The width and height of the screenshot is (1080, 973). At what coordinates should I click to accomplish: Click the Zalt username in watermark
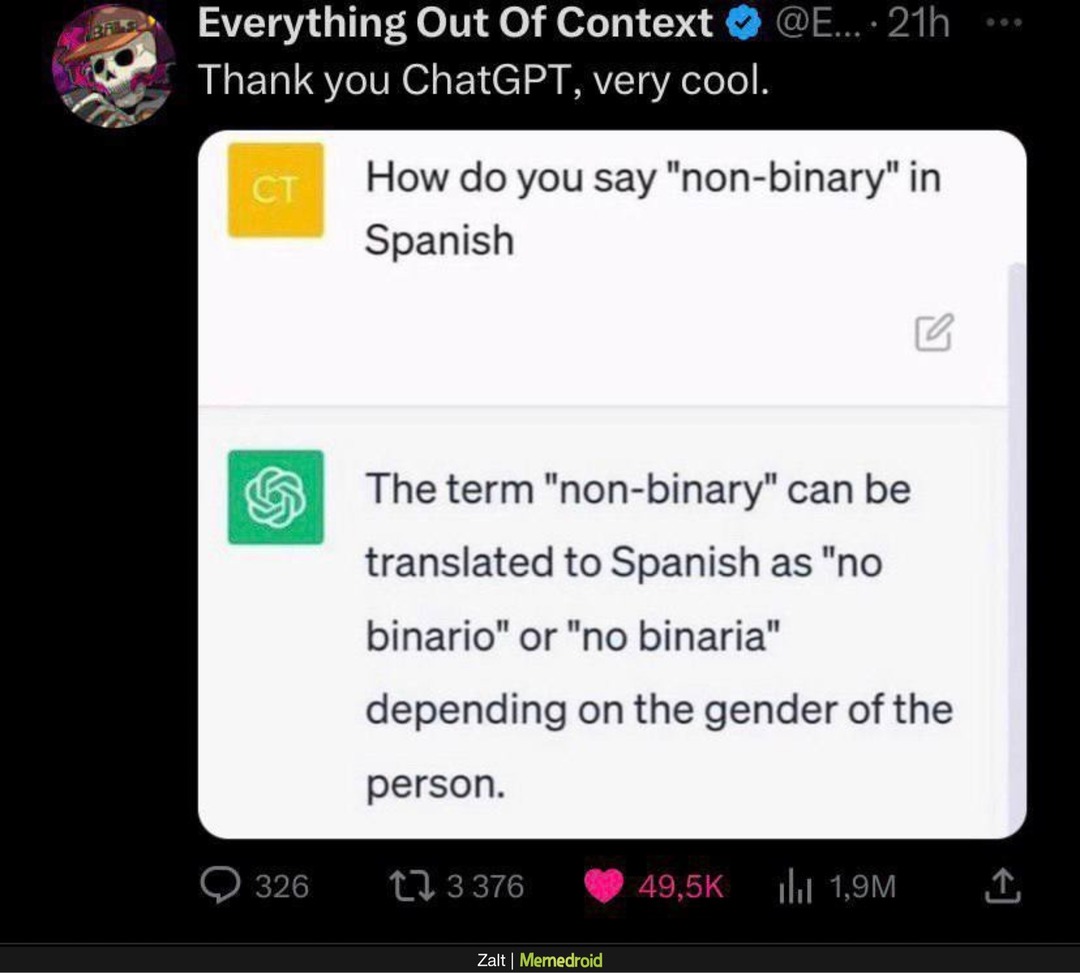pyautogui.click(x=490, y=960)
